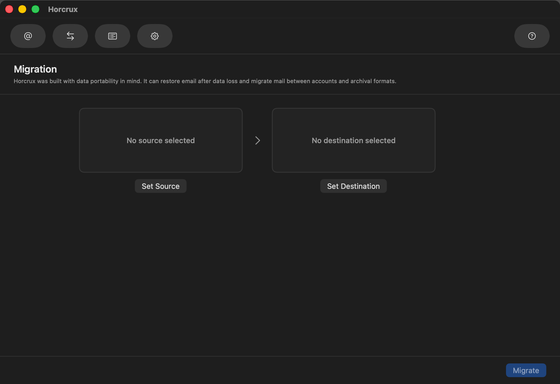Select the 'No destination selected' box
The width and height of the screenshot is (560, 384).
coord(354,140)
